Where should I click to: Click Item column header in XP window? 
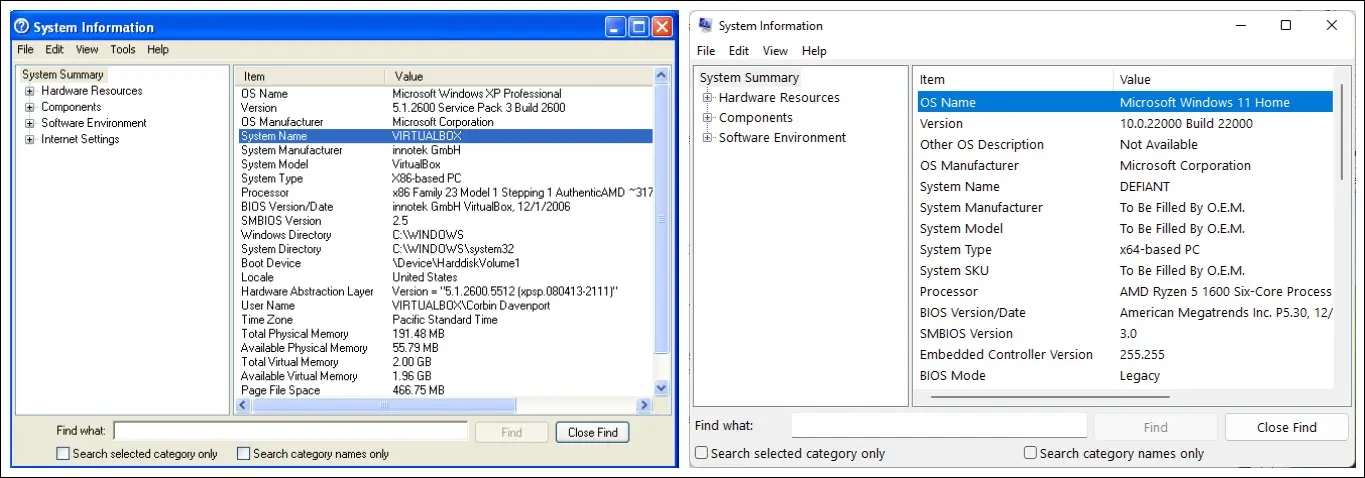click(x=309, y=76)
